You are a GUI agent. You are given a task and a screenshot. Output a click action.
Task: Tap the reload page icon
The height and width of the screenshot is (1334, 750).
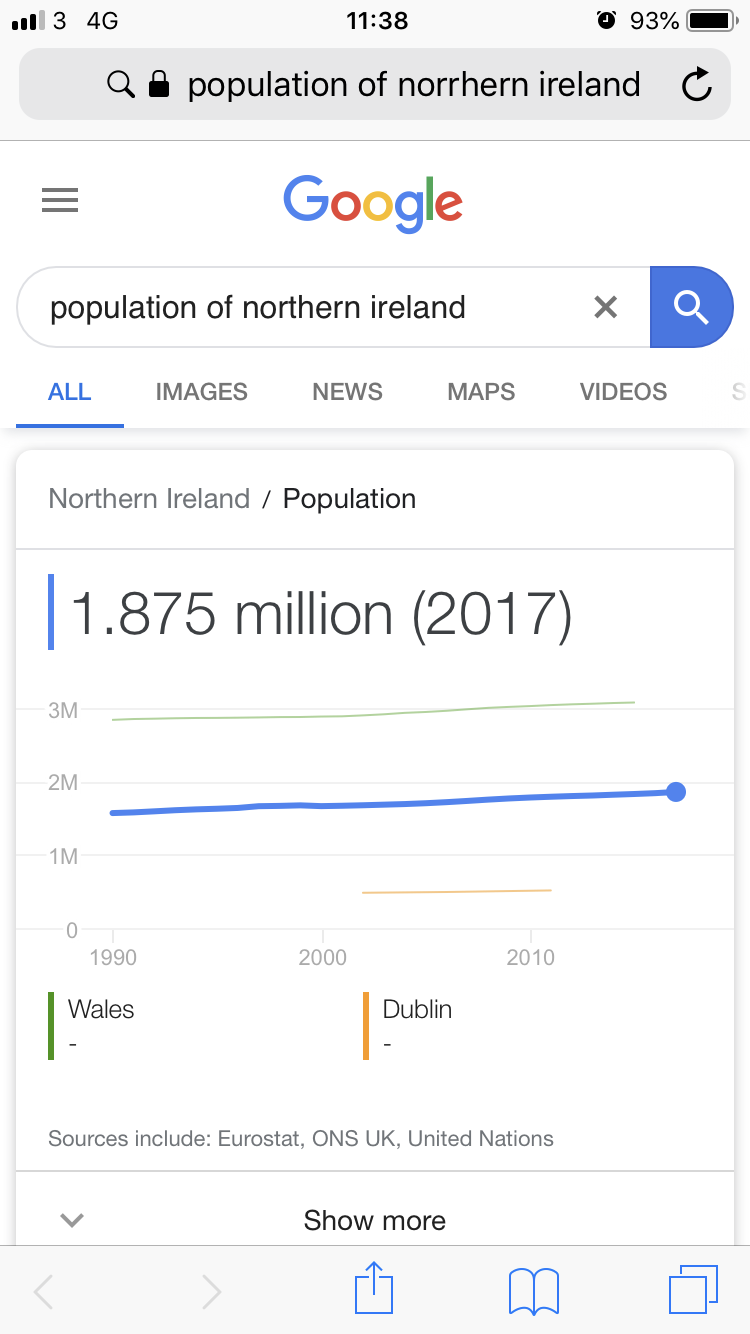pos(696,86)
